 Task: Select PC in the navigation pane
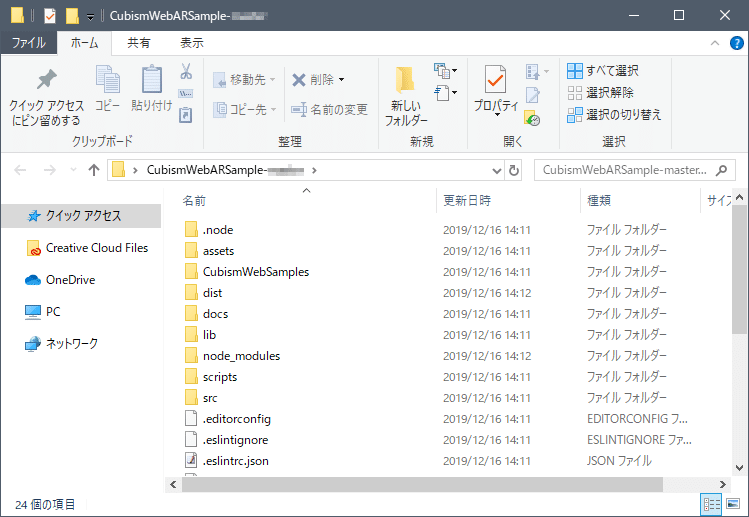tap(43, 312)
